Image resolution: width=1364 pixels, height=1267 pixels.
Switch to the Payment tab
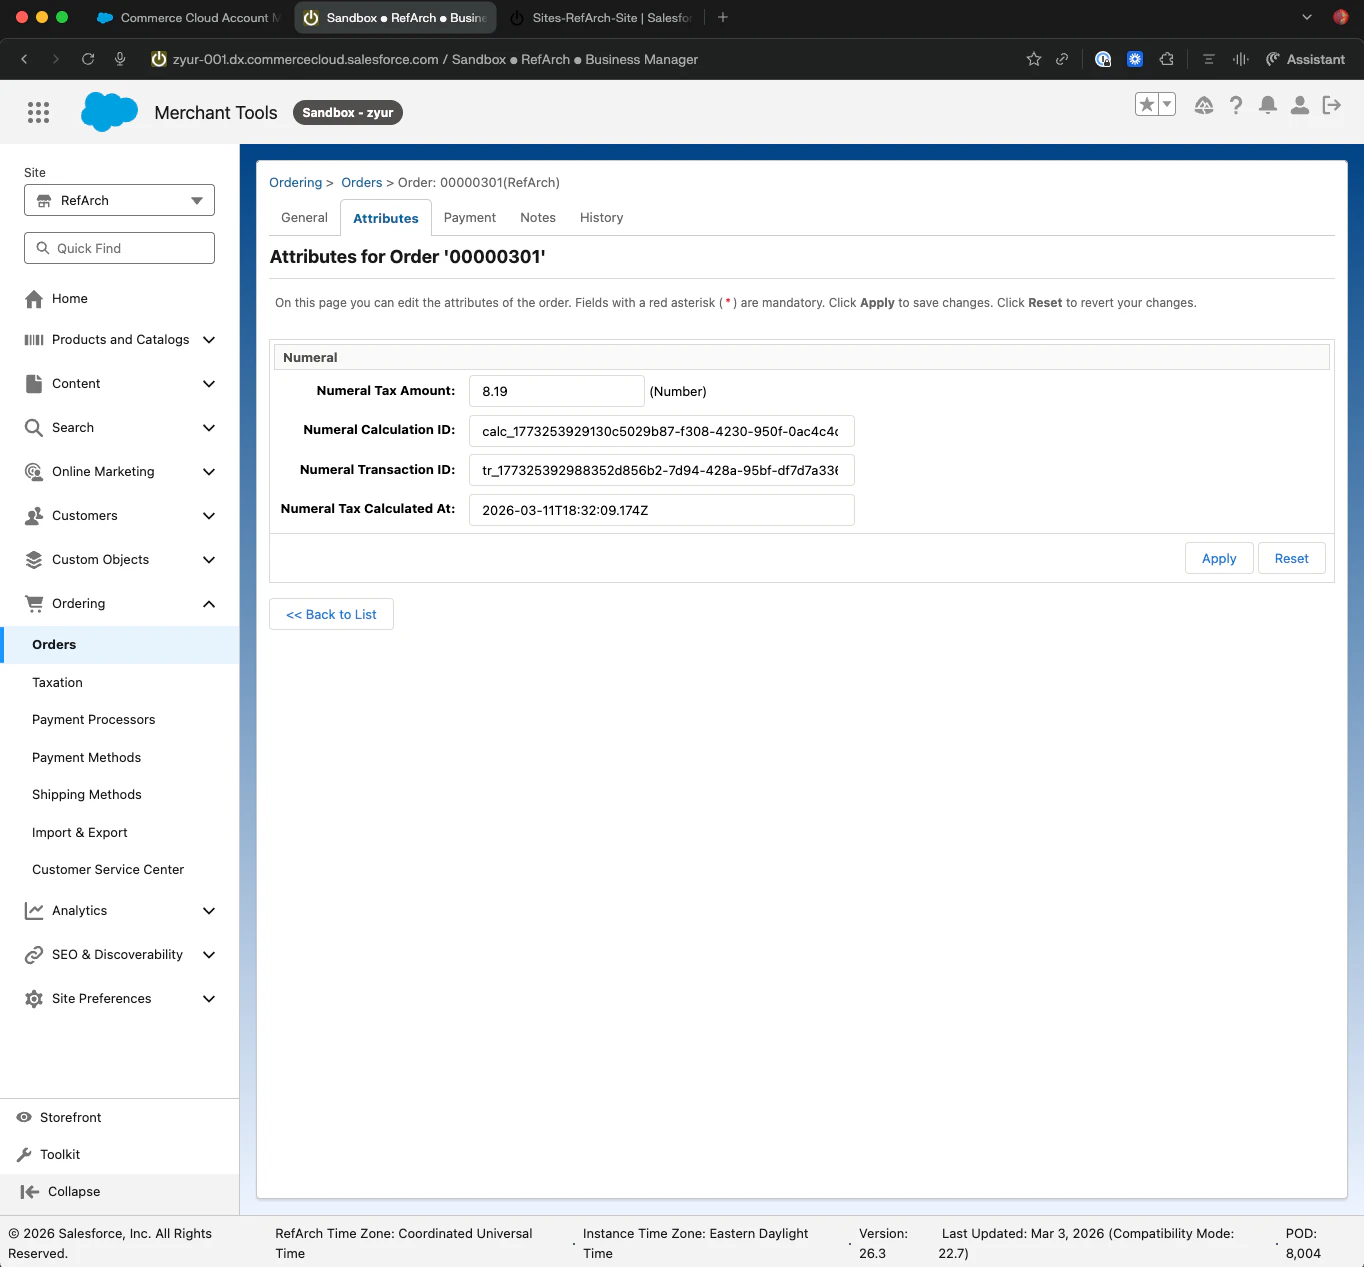(x=470, y=218)
